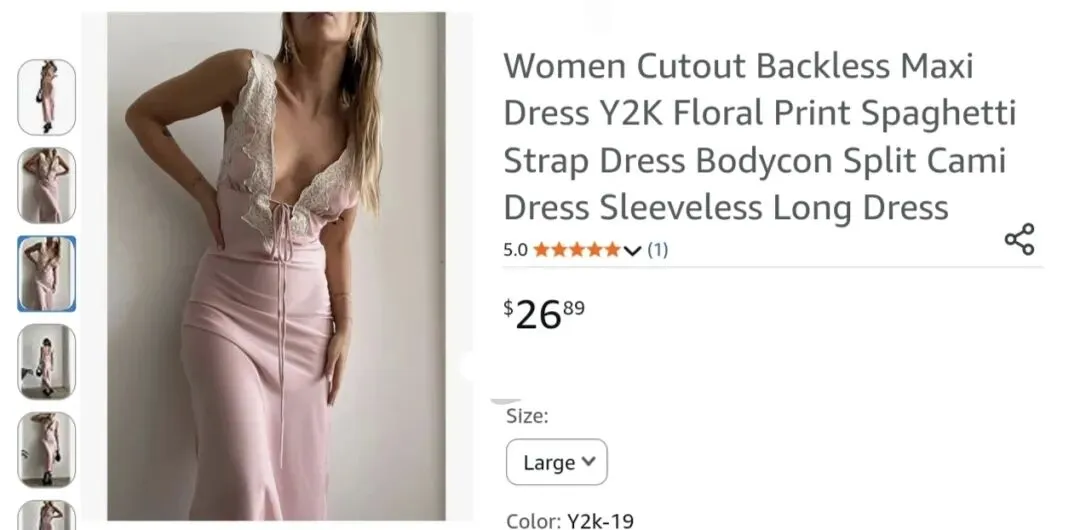This screenshot has width=1080, height=530.
Task: Select the fourth thumbnail with room background
Action: point(46,362)
